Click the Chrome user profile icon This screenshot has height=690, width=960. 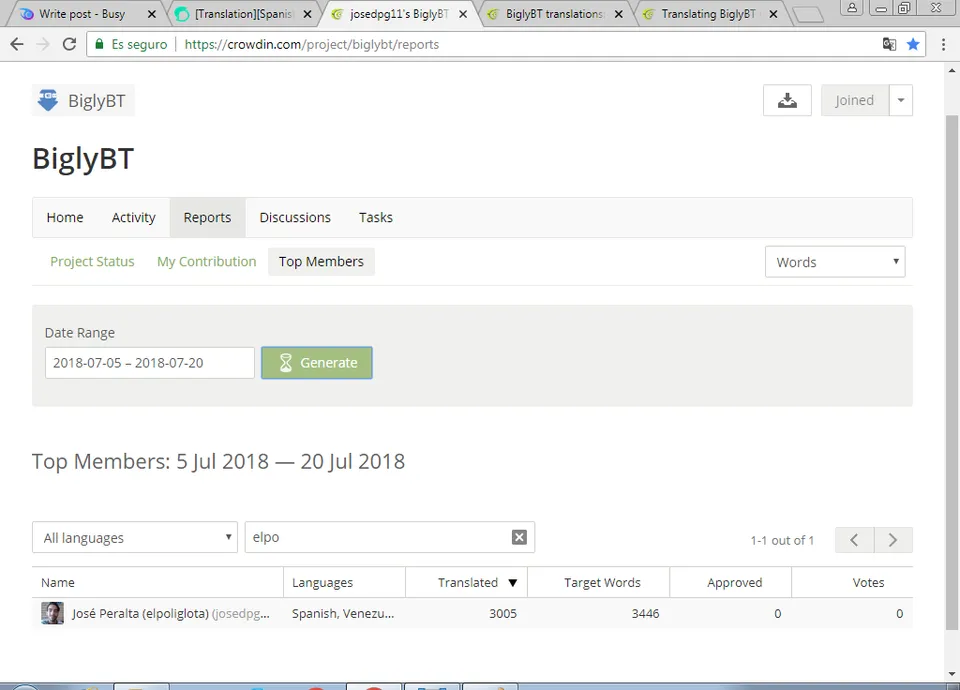point(852,8)
